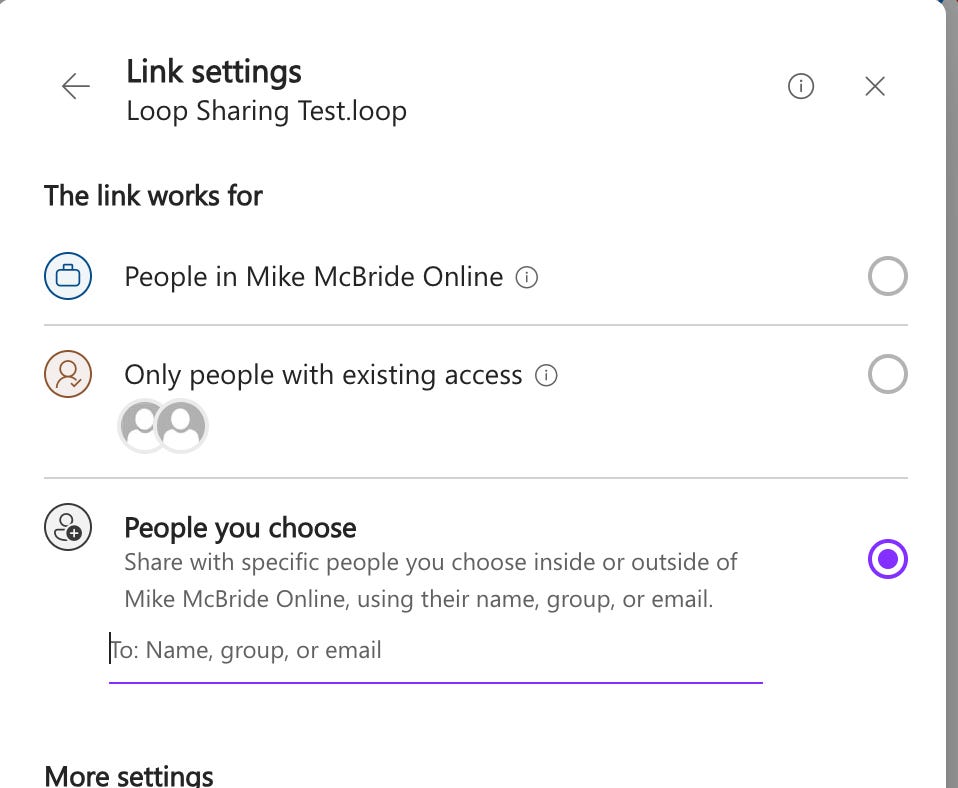Click the Link settings title
The height and width of the screenshot is (788, 958).
coord(214,71)
